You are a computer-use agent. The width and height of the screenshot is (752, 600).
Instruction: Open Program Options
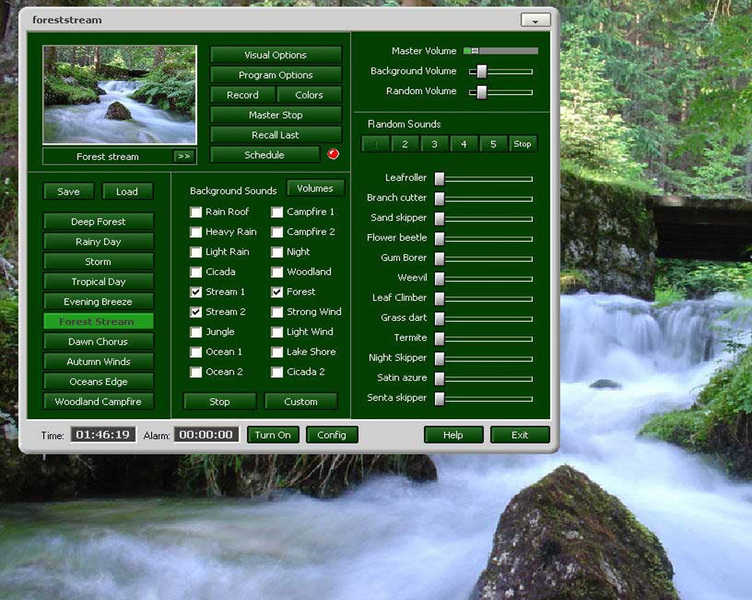[276, 75]
